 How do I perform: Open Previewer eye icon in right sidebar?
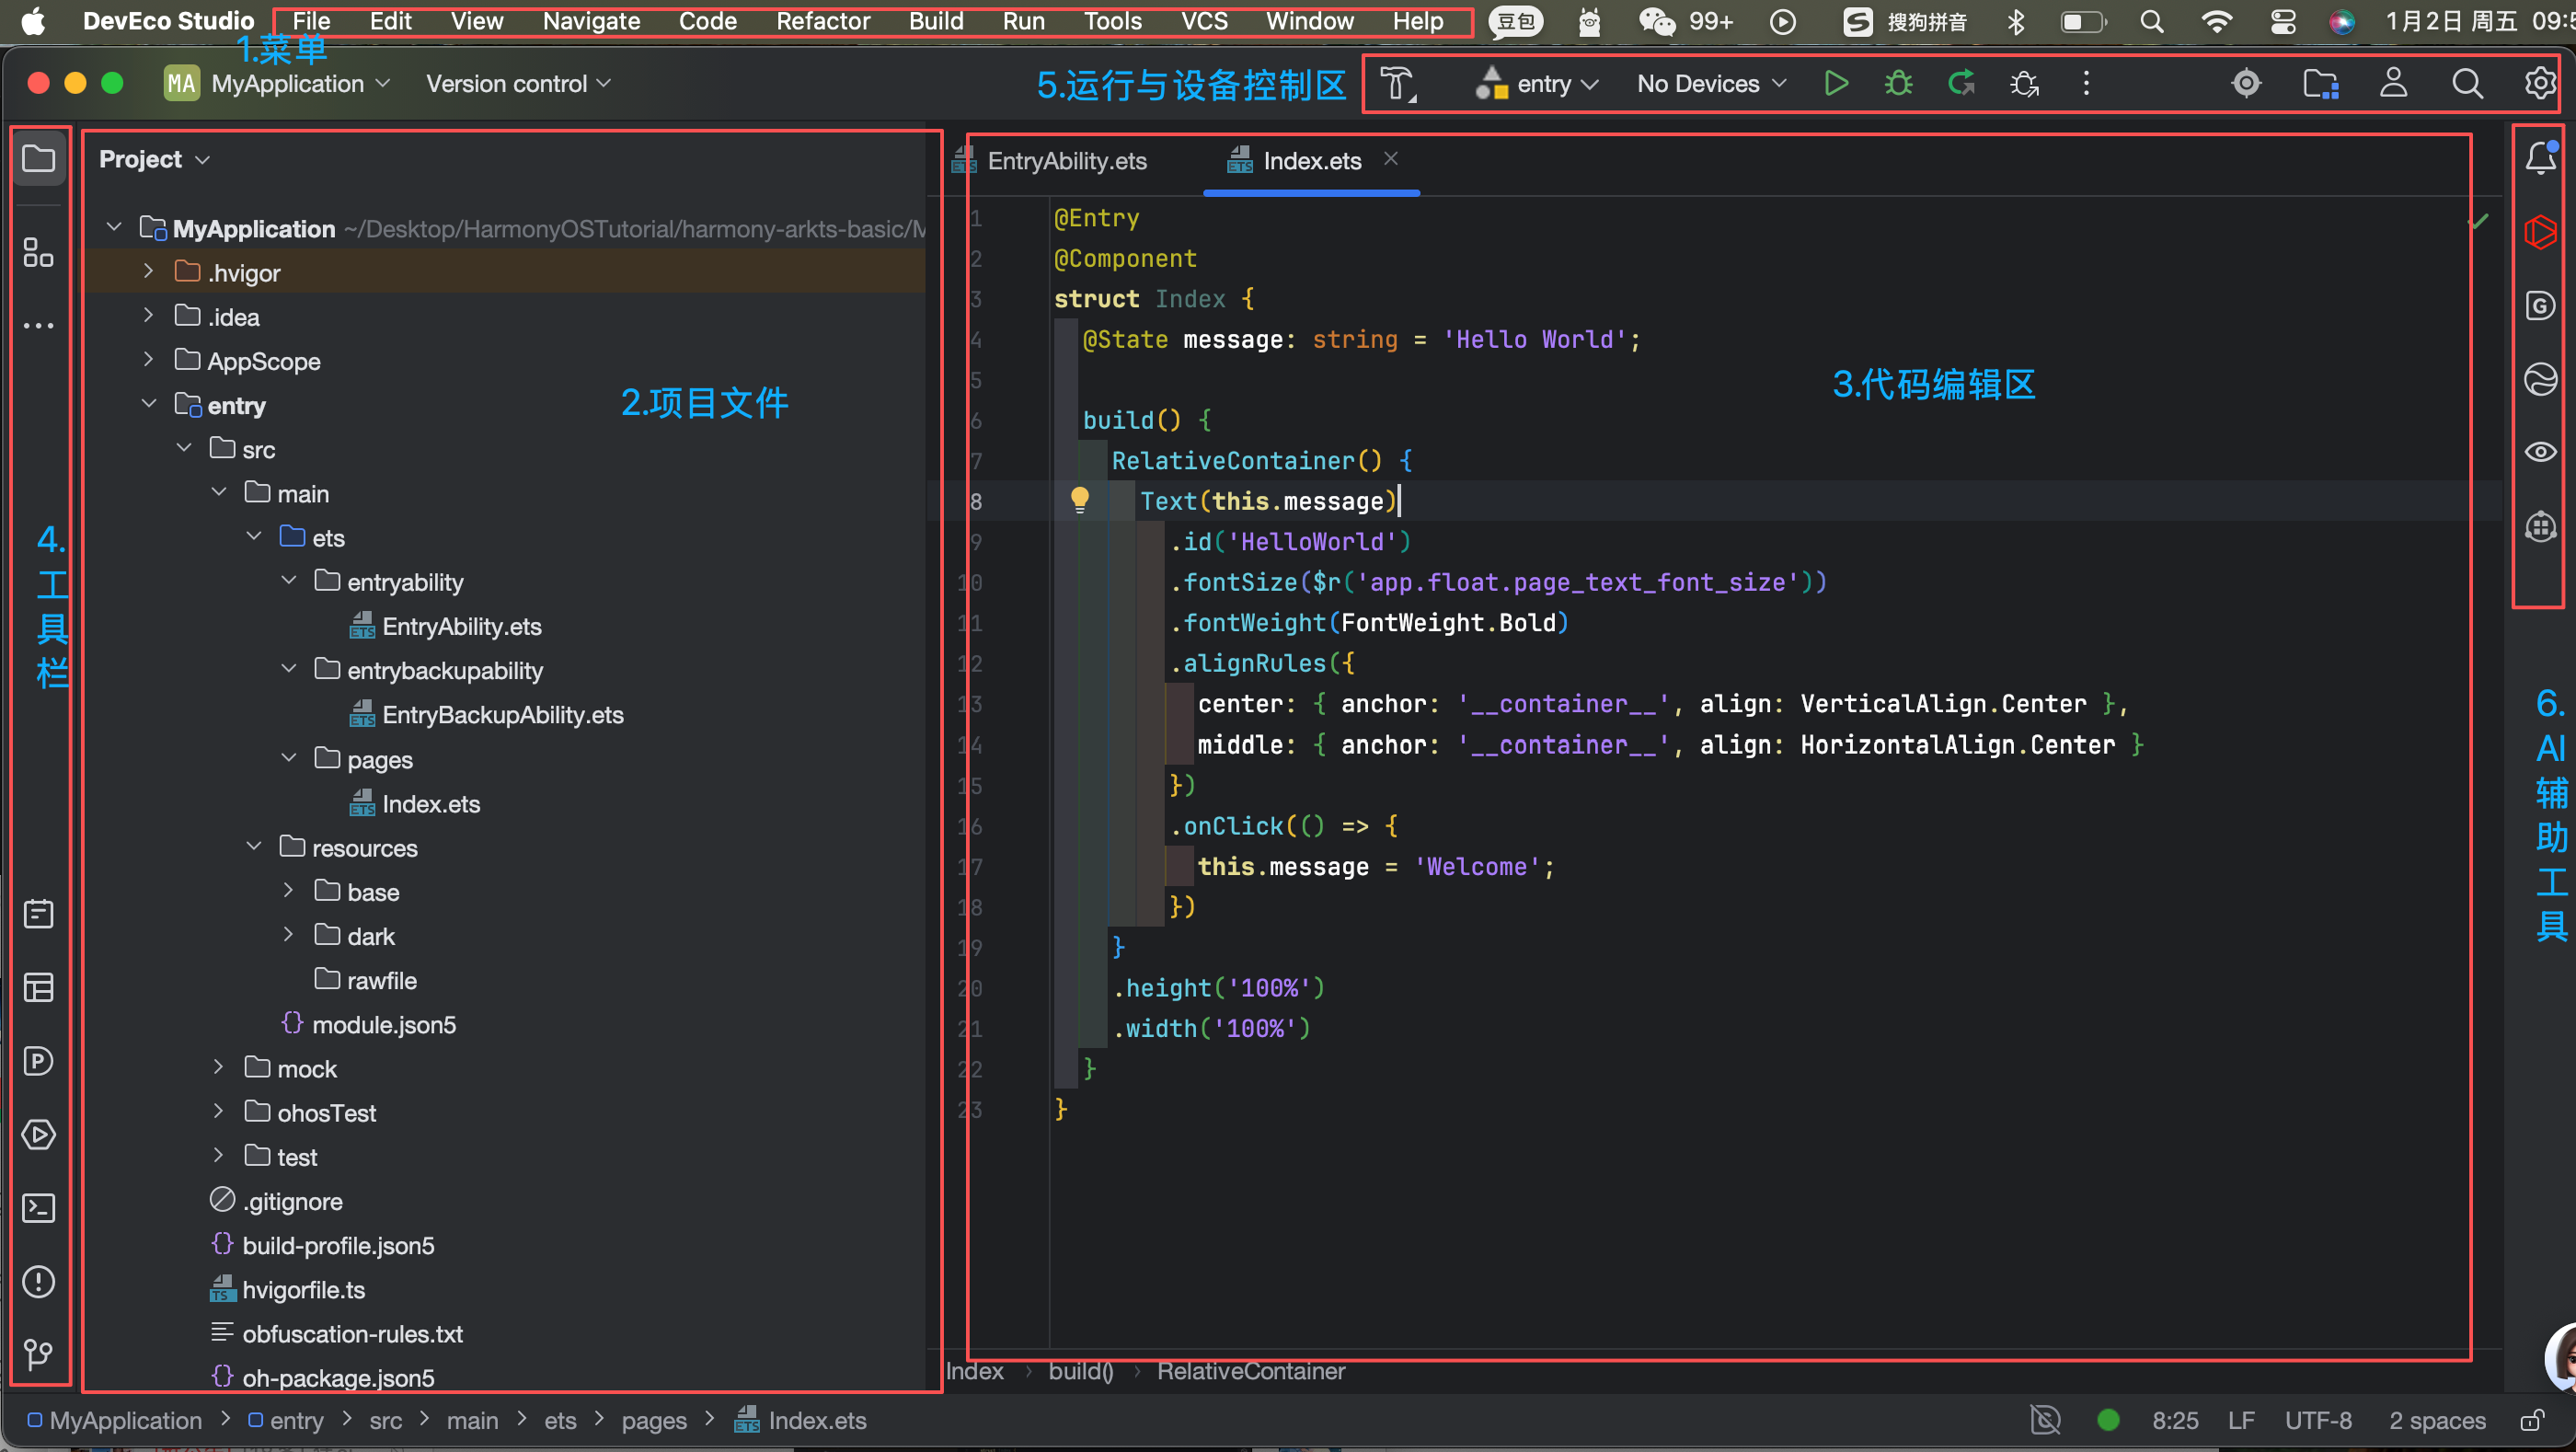pyautogui.click(x=2540, y=452)
